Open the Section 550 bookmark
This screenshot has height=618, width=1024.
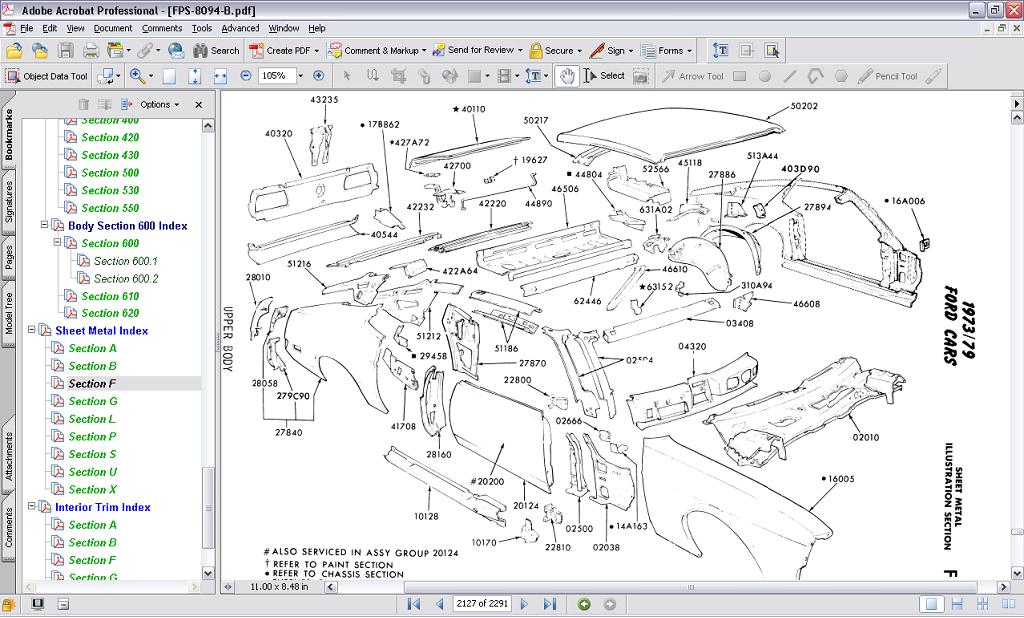(x=110, y=208)
